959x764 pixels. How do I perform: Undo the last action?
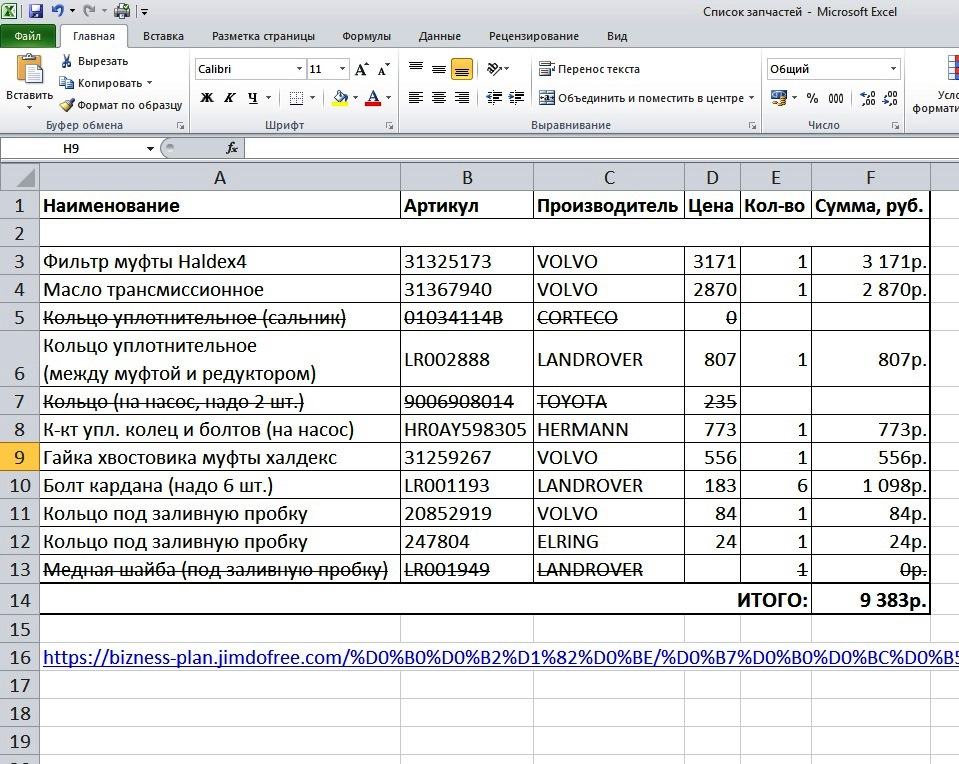pyautogui.click(x=58, y=10)
